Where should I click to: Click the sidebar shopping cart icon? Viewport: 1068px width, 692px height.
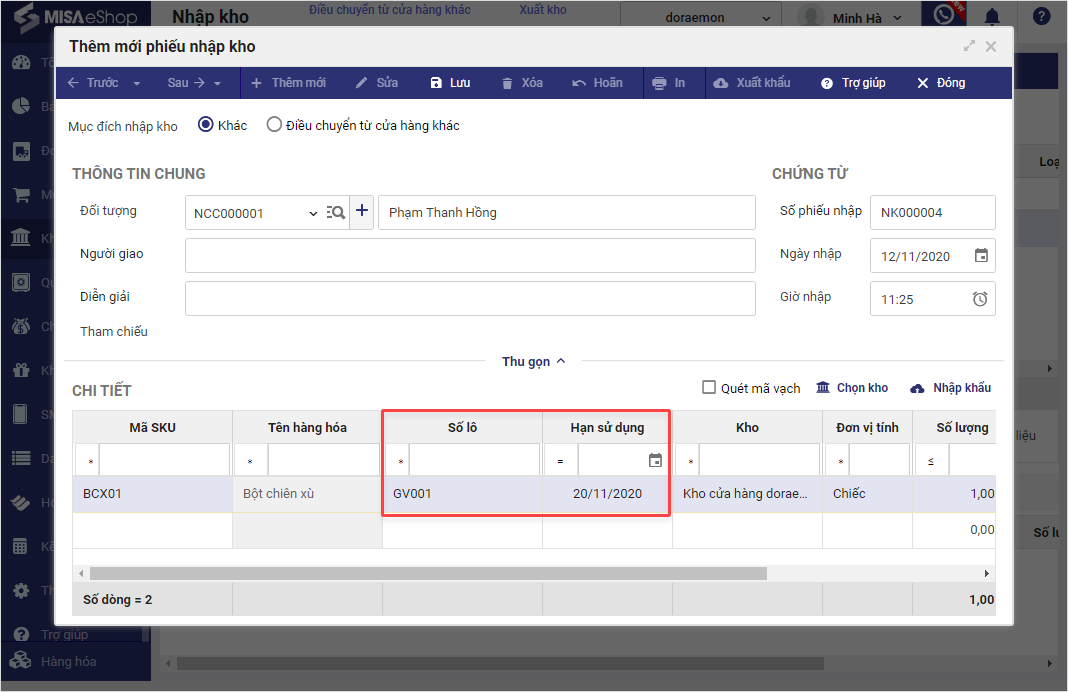pyautogui.click(x=22, y=195)
